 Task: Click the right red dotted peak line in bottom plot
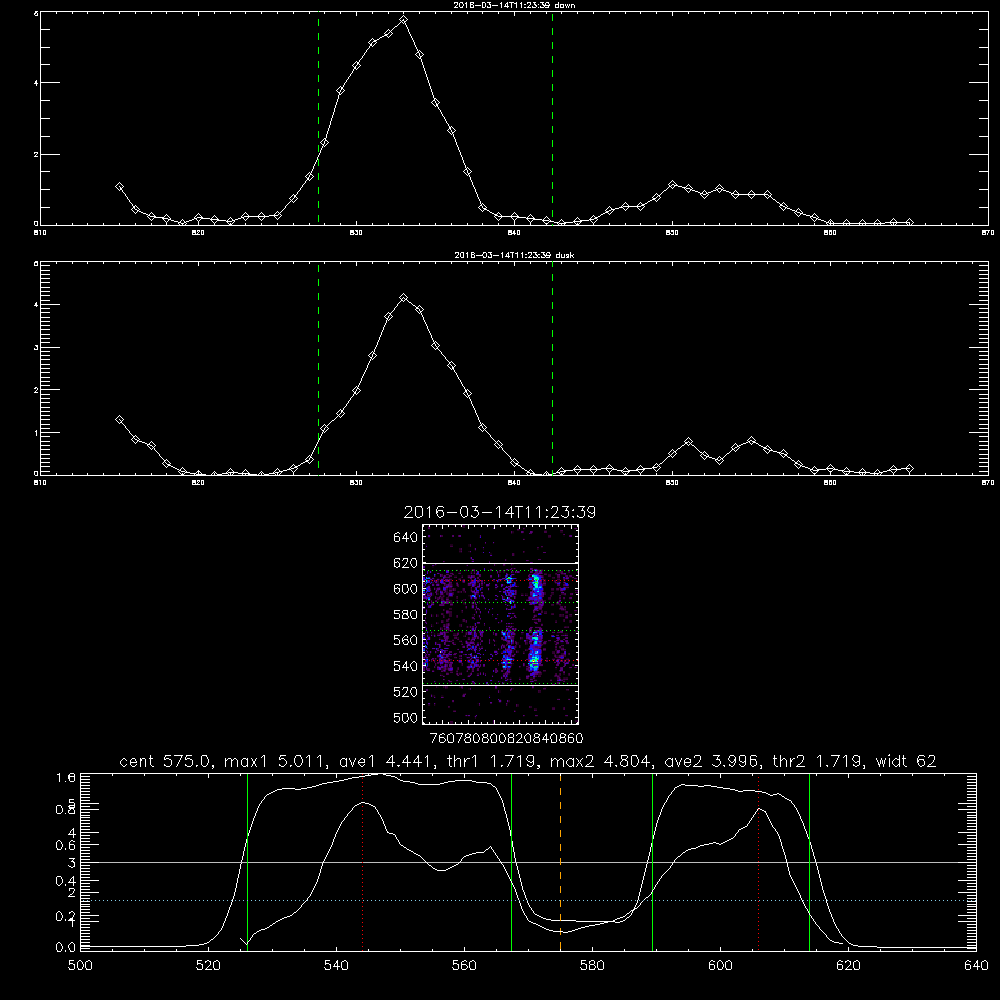point(758,862)
